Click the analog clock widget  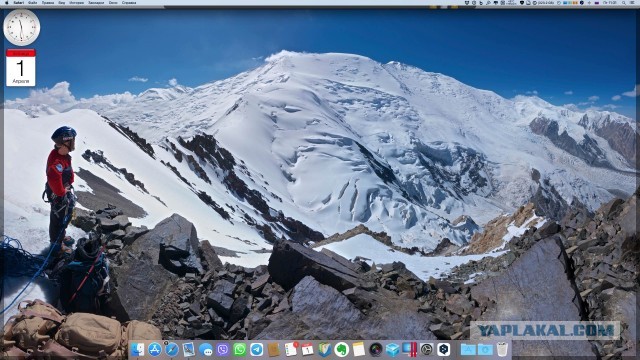22,28
